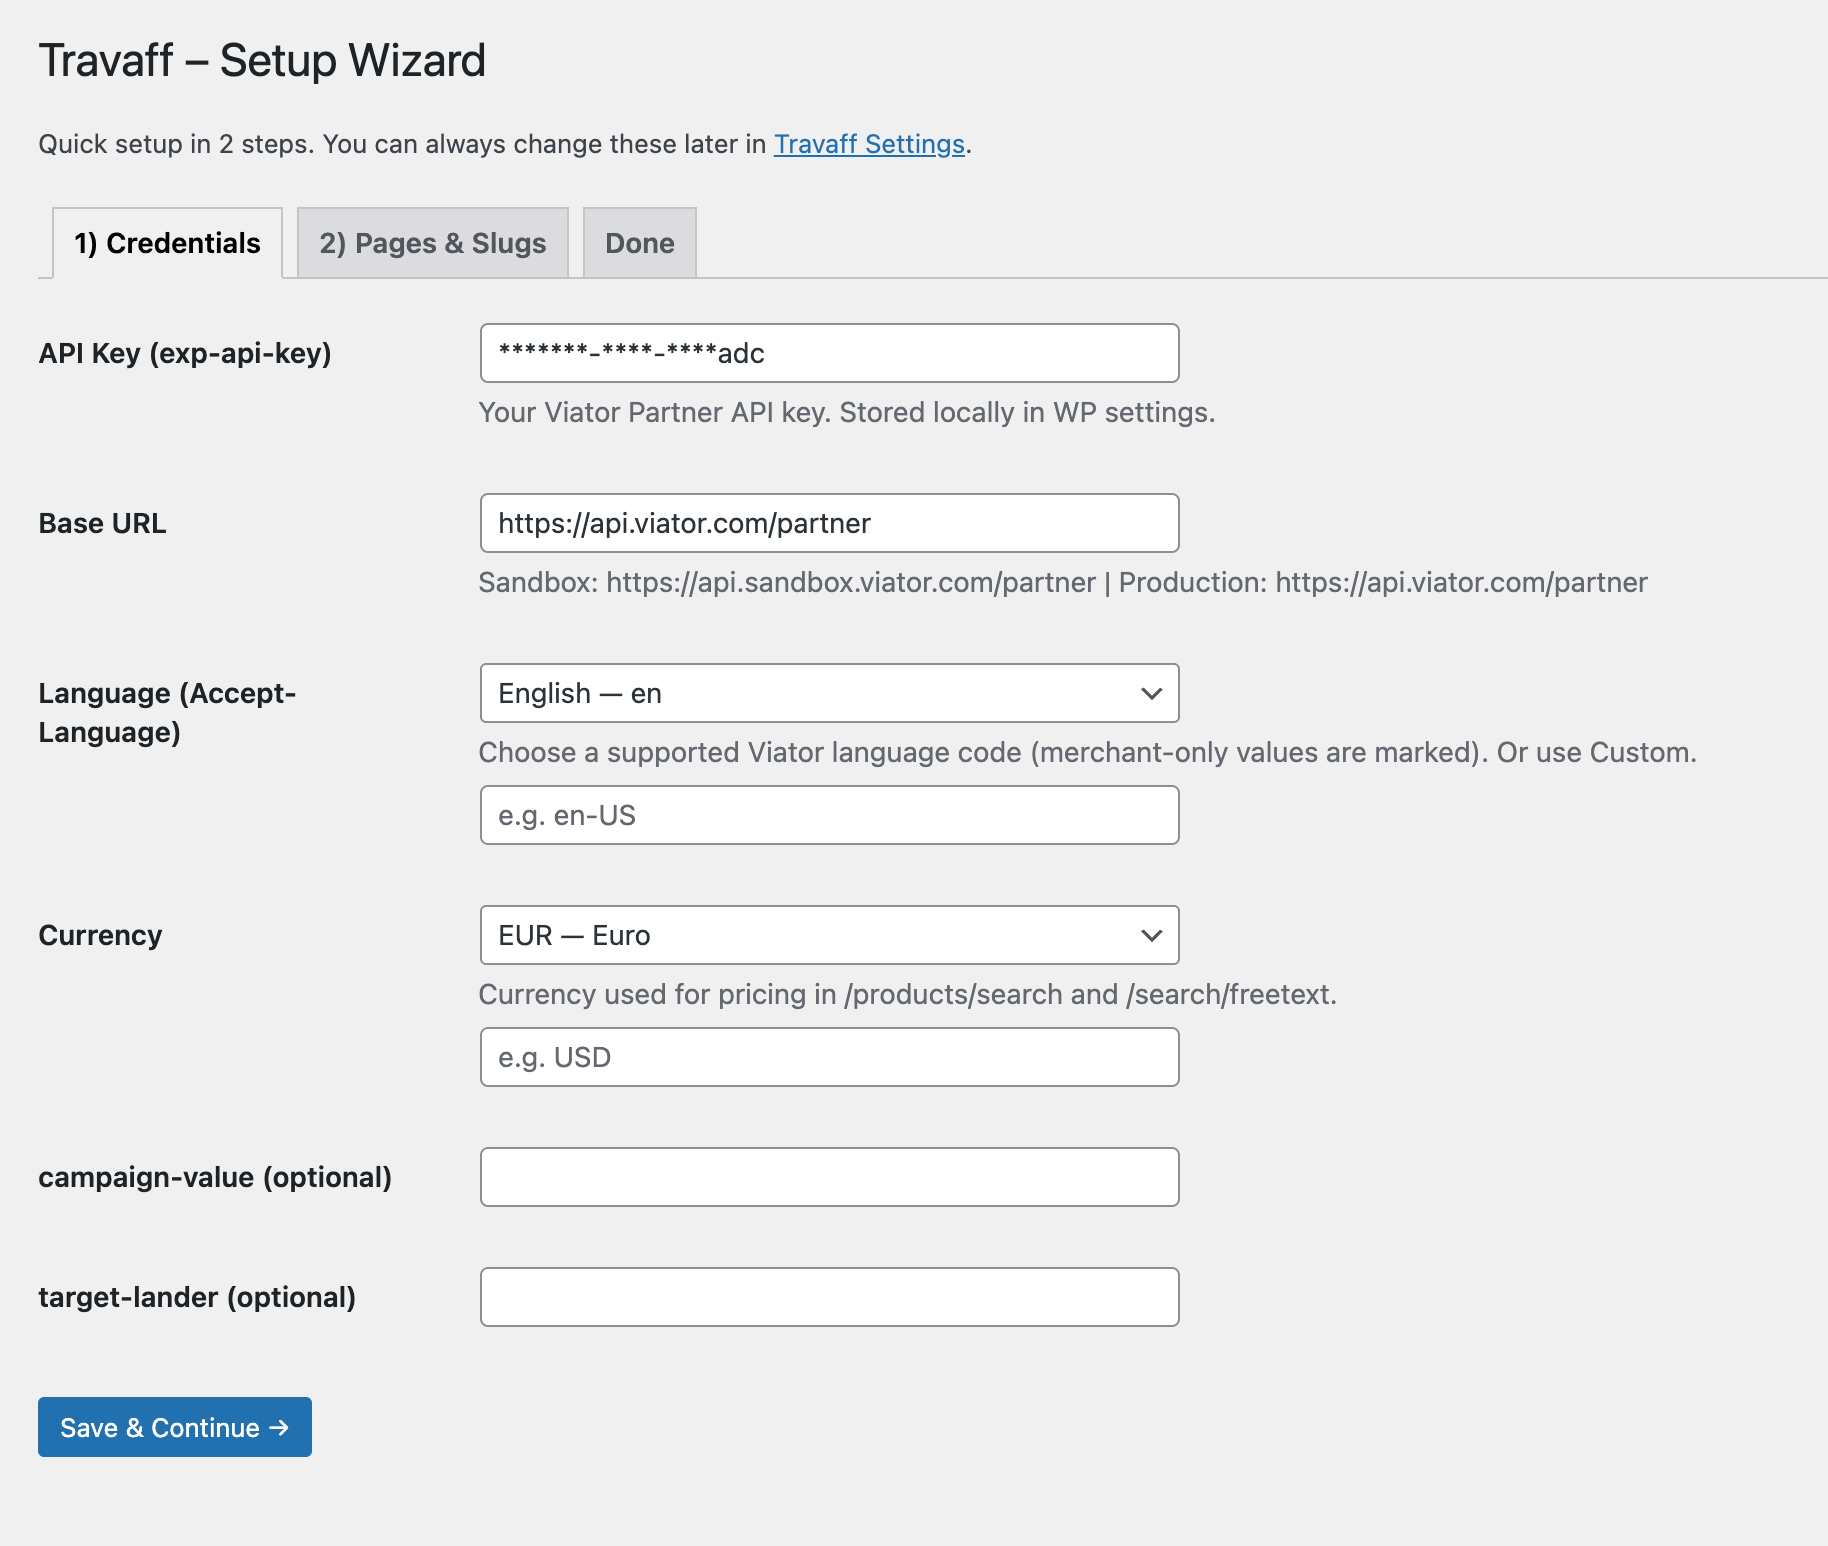Open the Done tab
The width and height of the screenshot is (1828, 1546).
[x=639, y=242]
